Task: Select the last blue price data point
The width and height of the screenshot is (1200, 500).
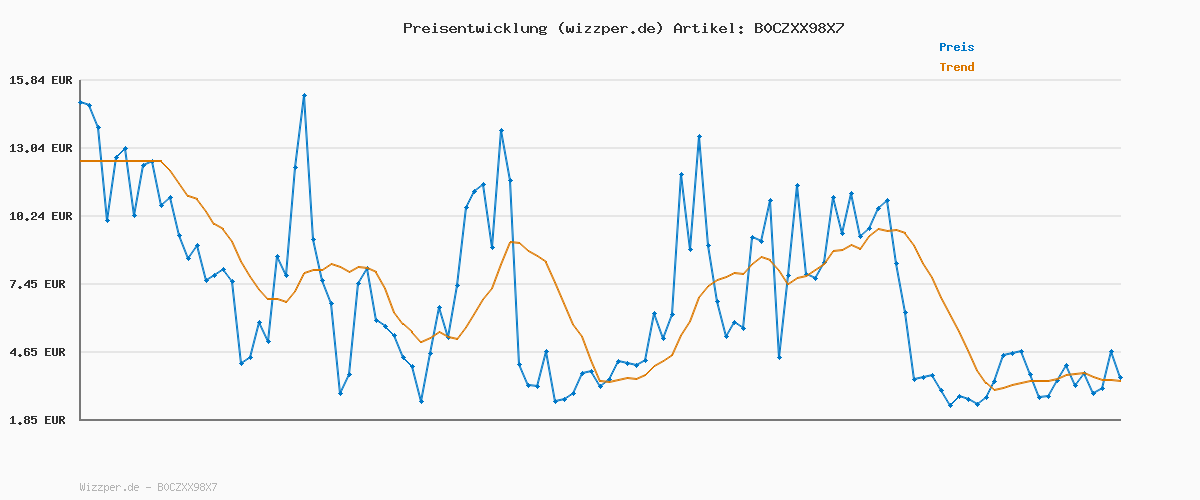Action: [x=1120, y=377]
